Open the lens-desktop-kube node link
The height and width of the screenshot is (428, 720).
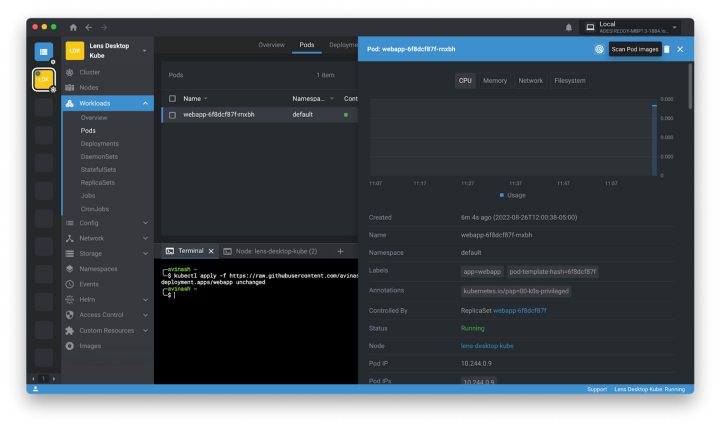click(x=487, y=345)
